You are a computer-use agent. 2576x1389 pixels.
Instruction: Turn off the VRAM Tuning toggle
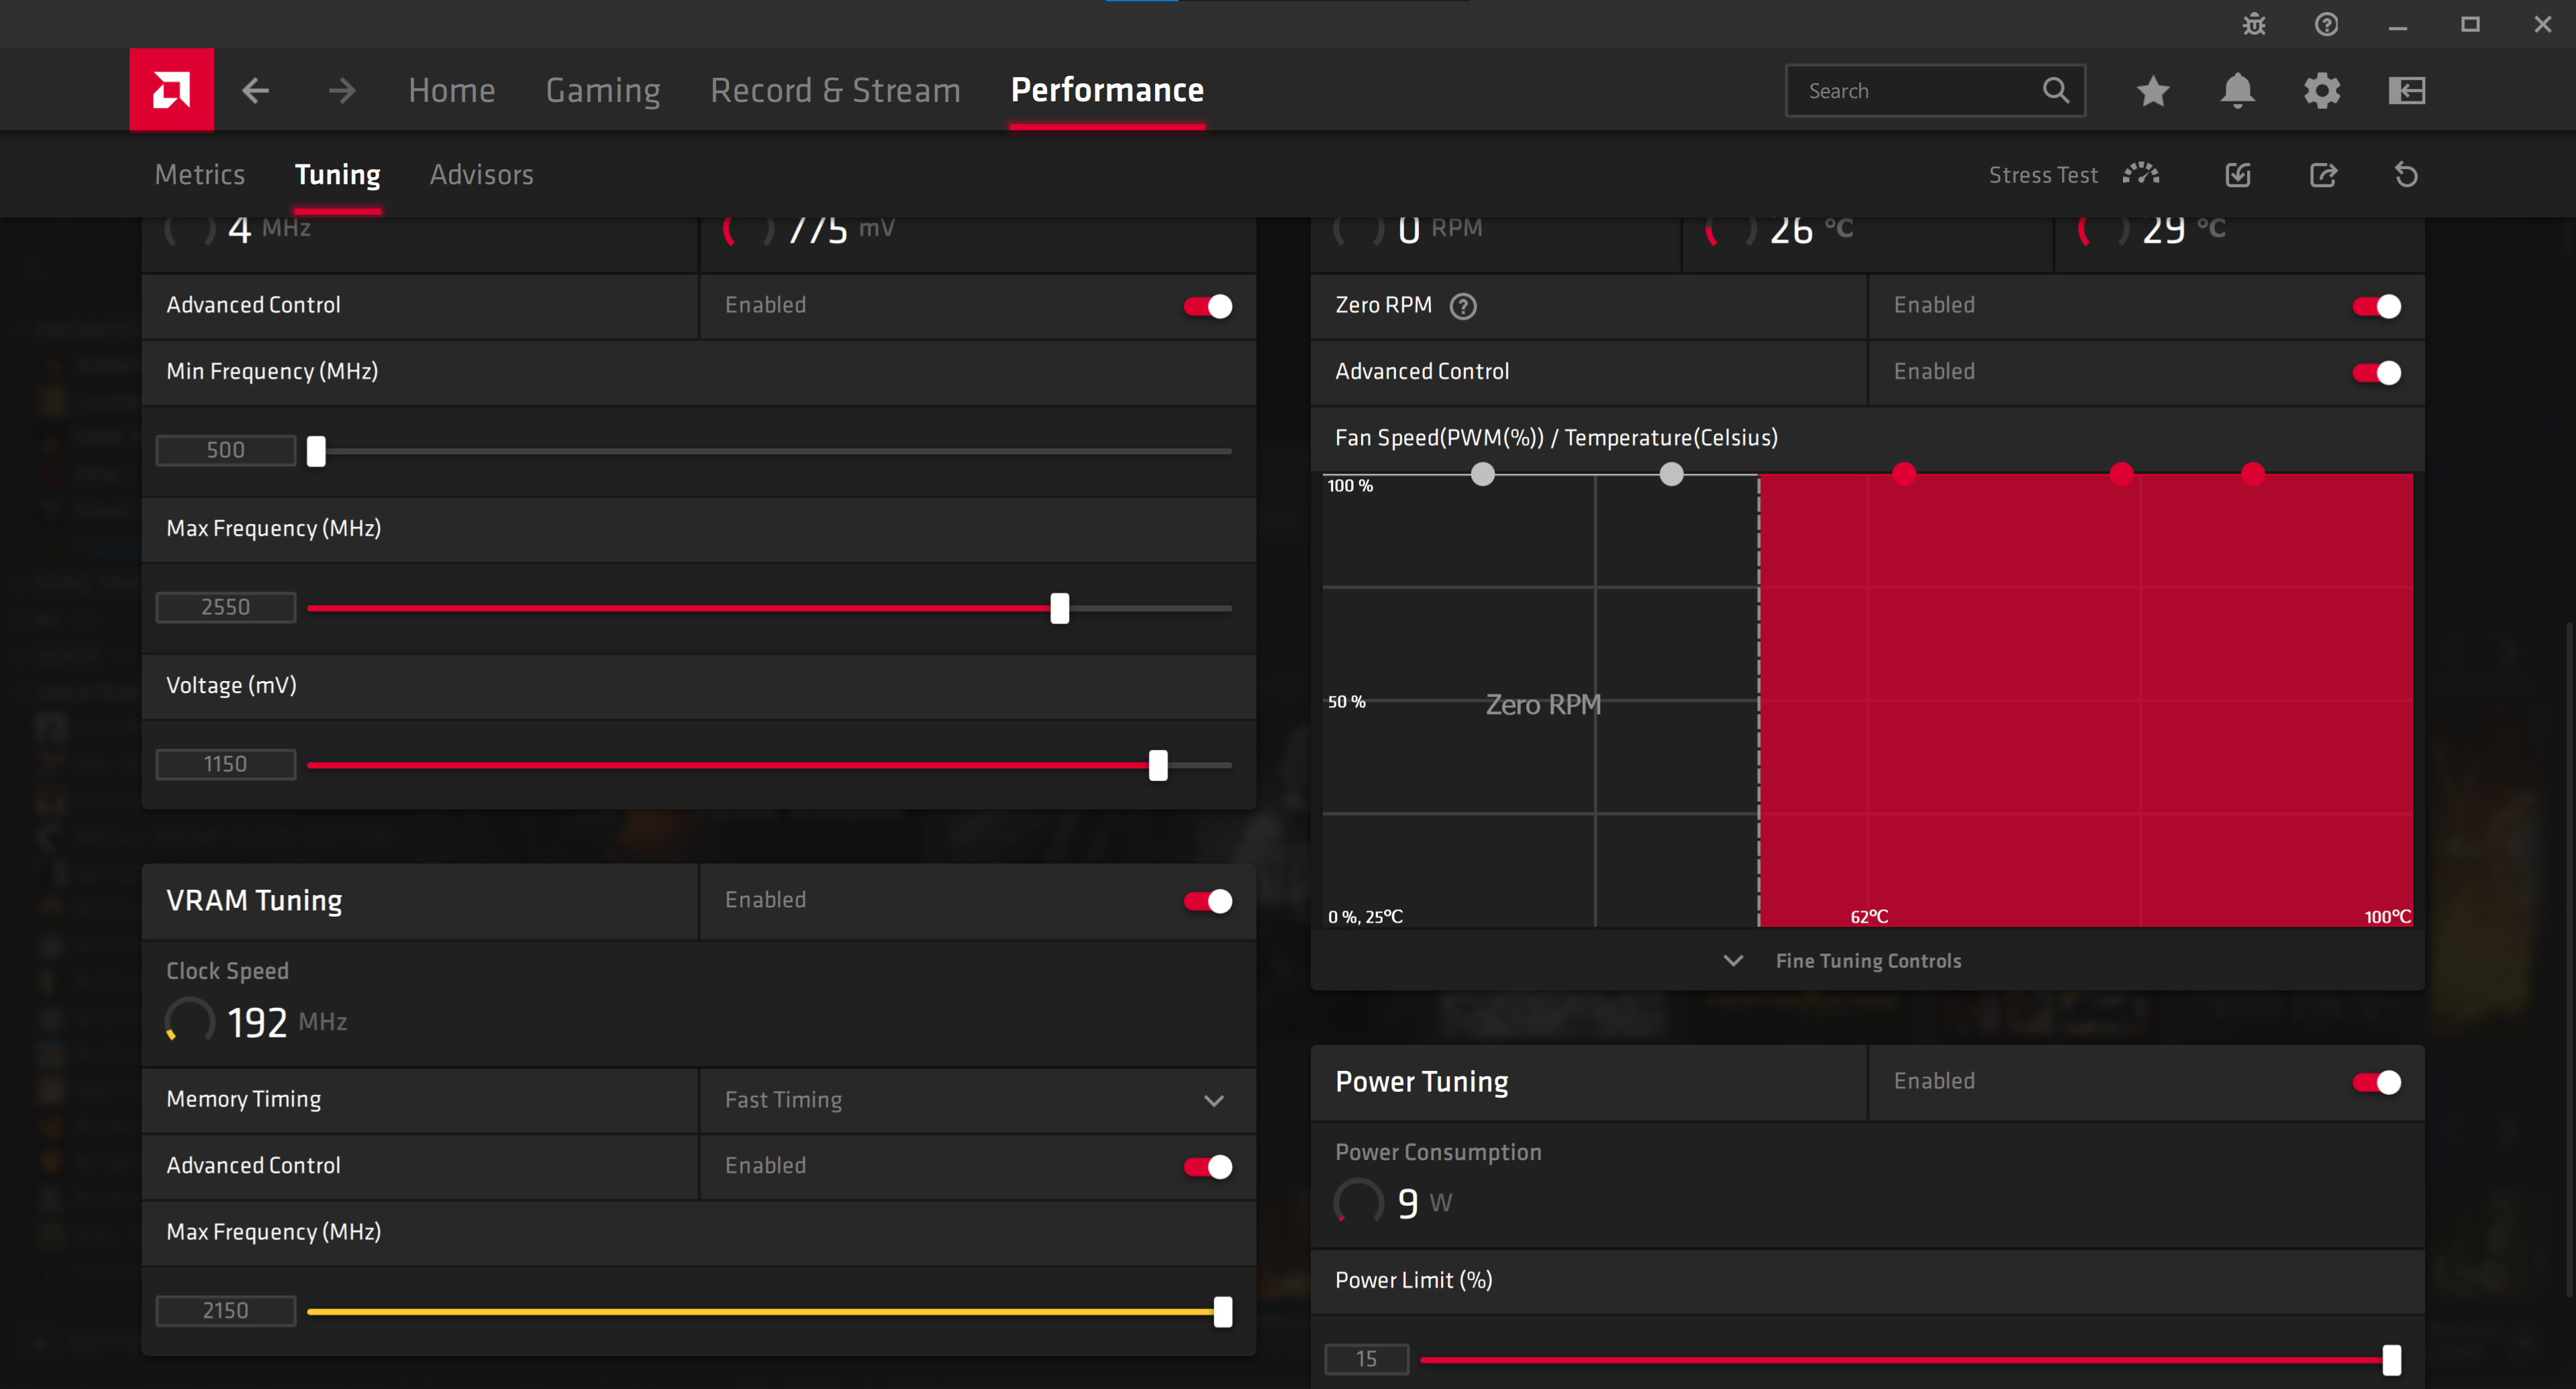tap(1207, 901)
